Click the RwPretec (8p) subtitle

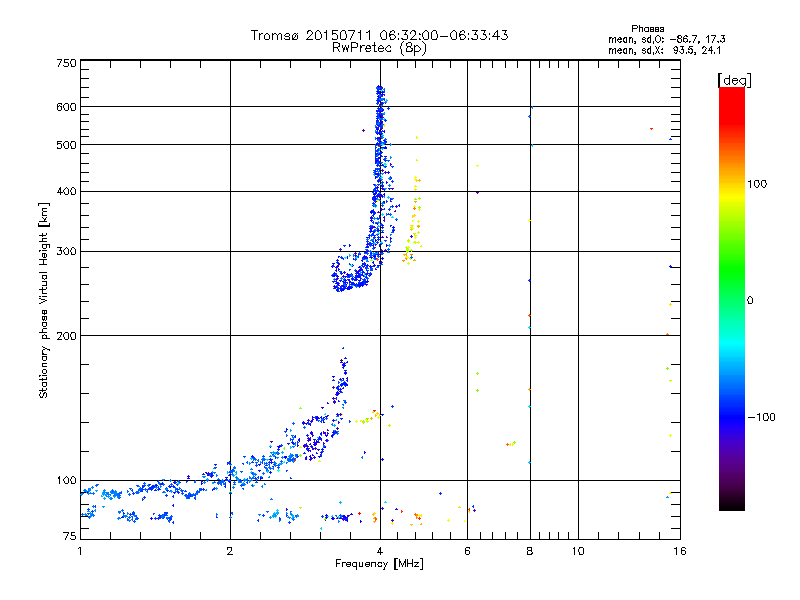(379, 48)
